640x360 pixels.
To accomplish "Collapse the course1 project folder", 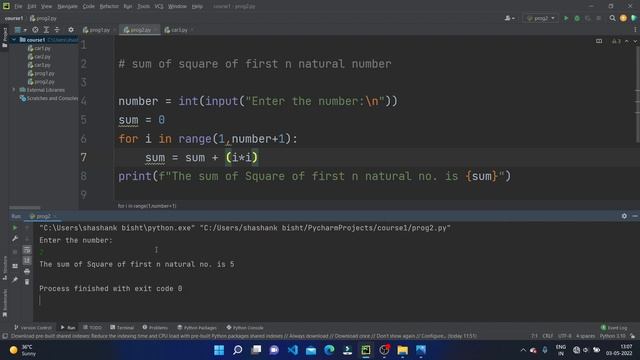I will (x=14, y=40).
